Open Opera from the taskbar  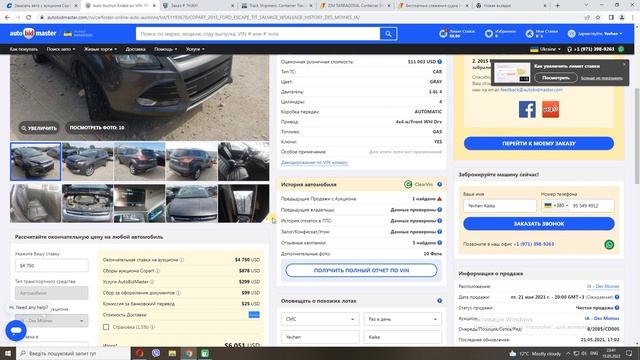139,353
